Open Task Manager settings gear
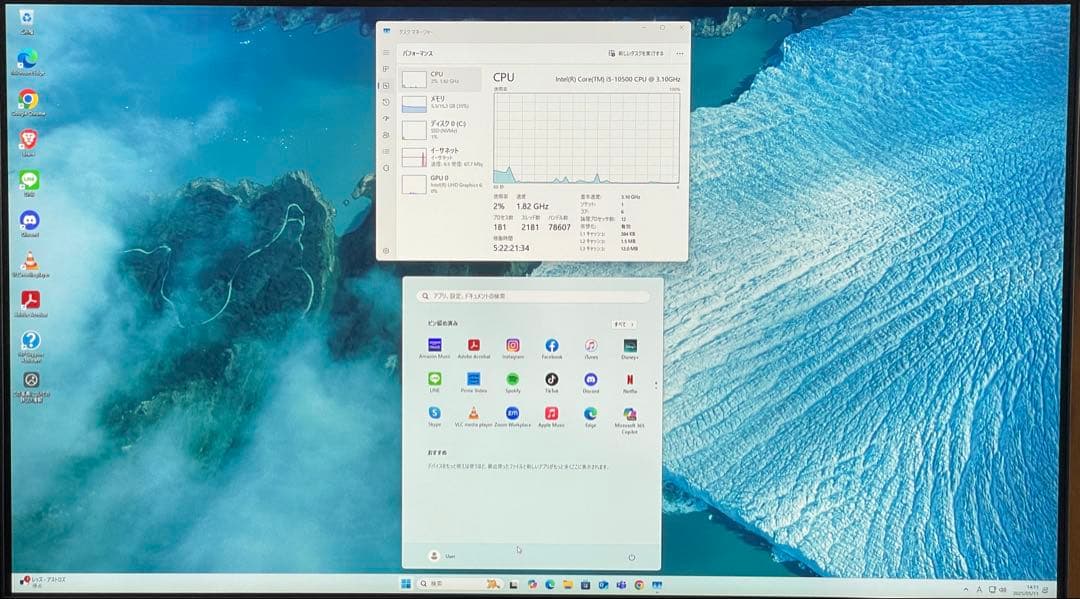 pos(386,250)
